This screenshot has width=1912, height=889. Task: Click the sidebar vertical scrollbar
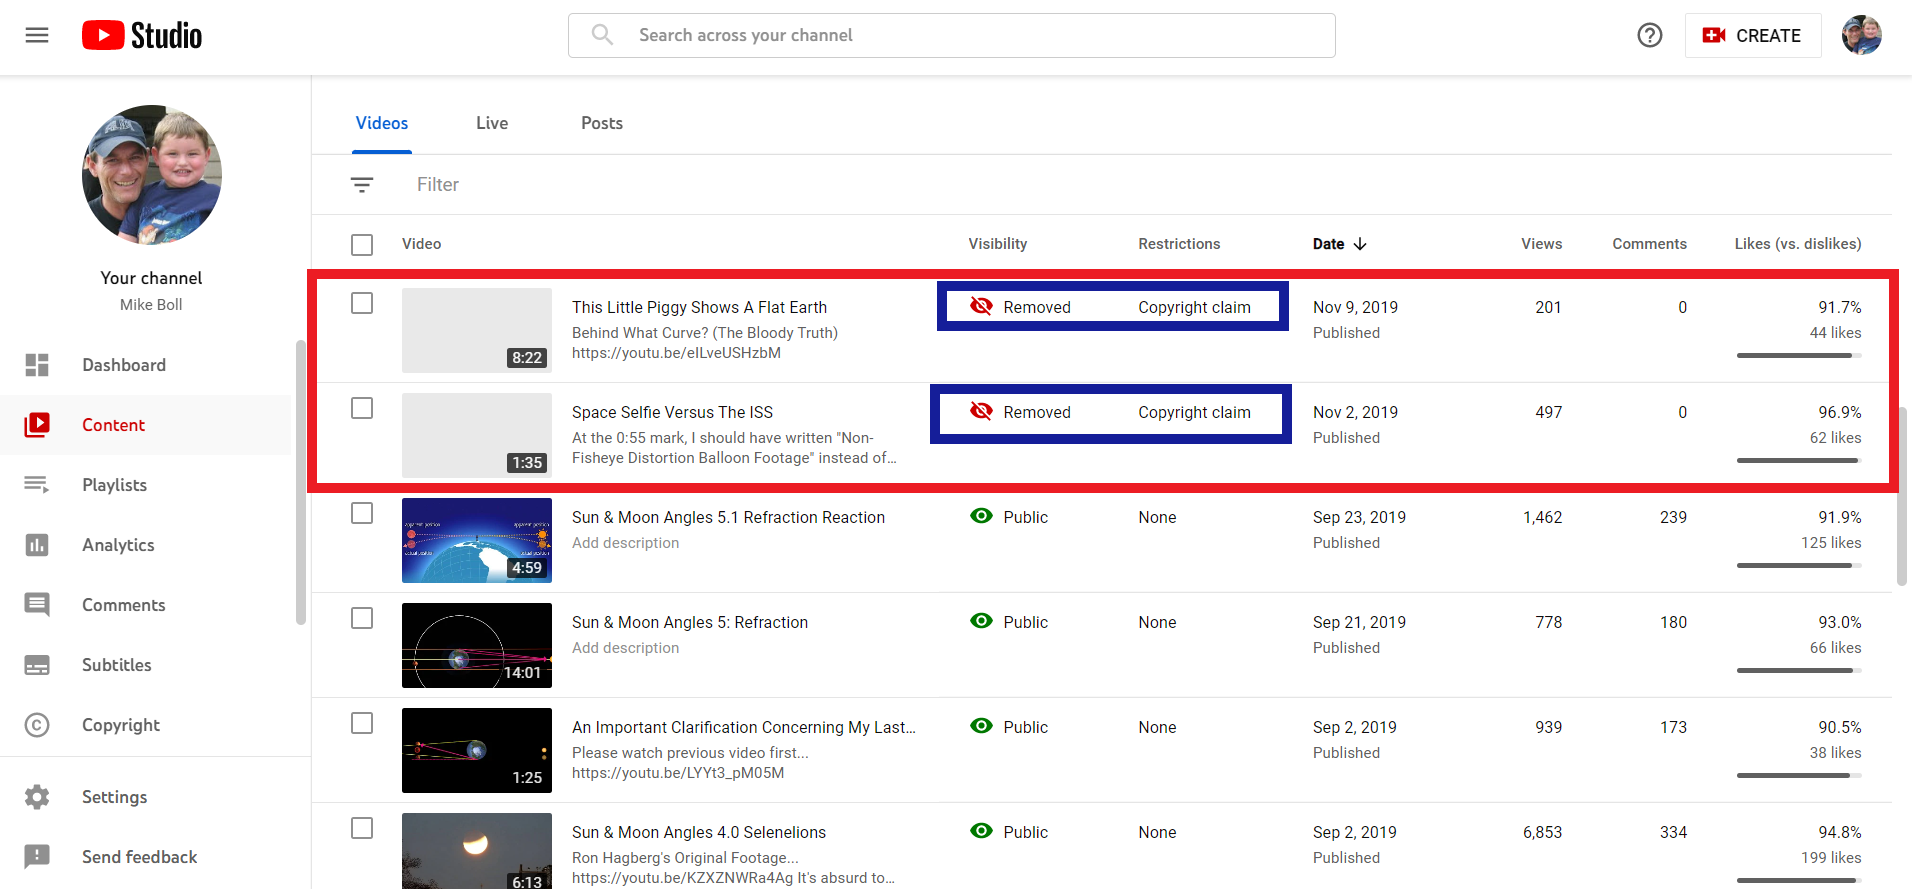click(301, 482)
